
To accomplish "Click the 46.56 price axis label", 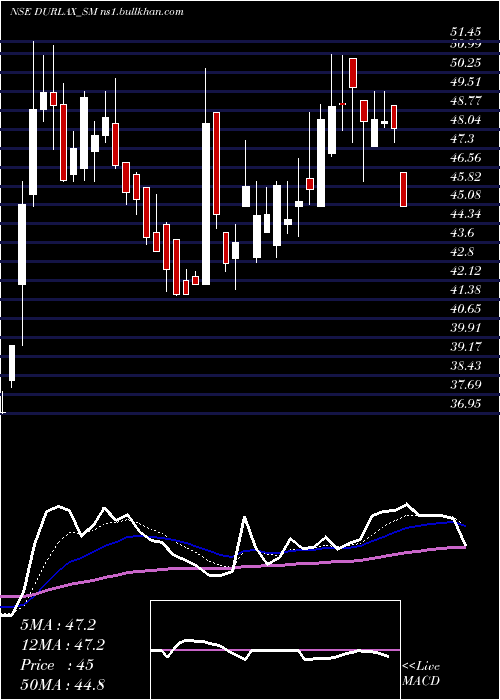I will coord(466,157).
